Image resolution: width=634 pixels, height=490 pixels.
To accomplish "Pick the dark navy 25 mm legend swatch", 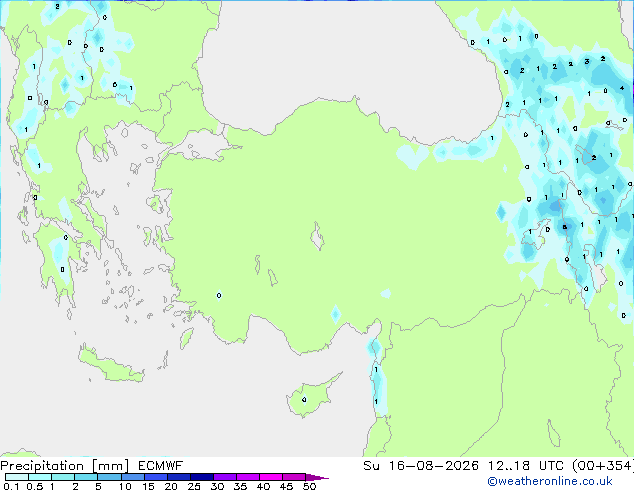I will pos(202,477).
